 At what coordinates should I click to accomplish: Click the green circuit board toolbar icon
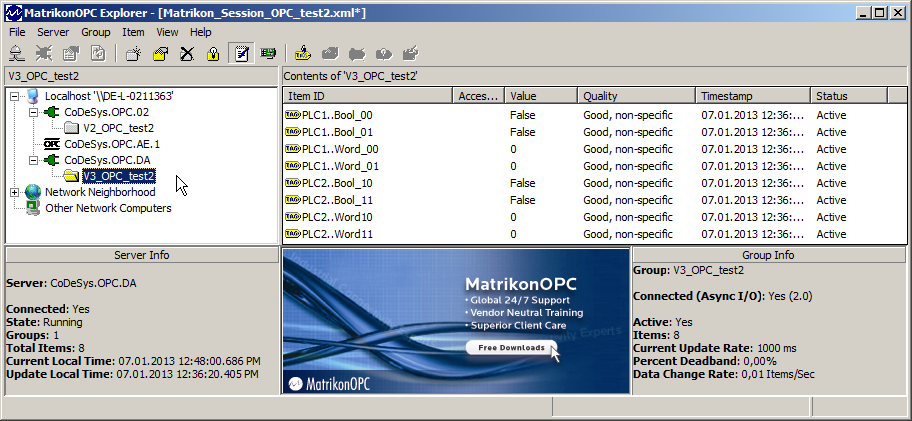tap(268, 54)
